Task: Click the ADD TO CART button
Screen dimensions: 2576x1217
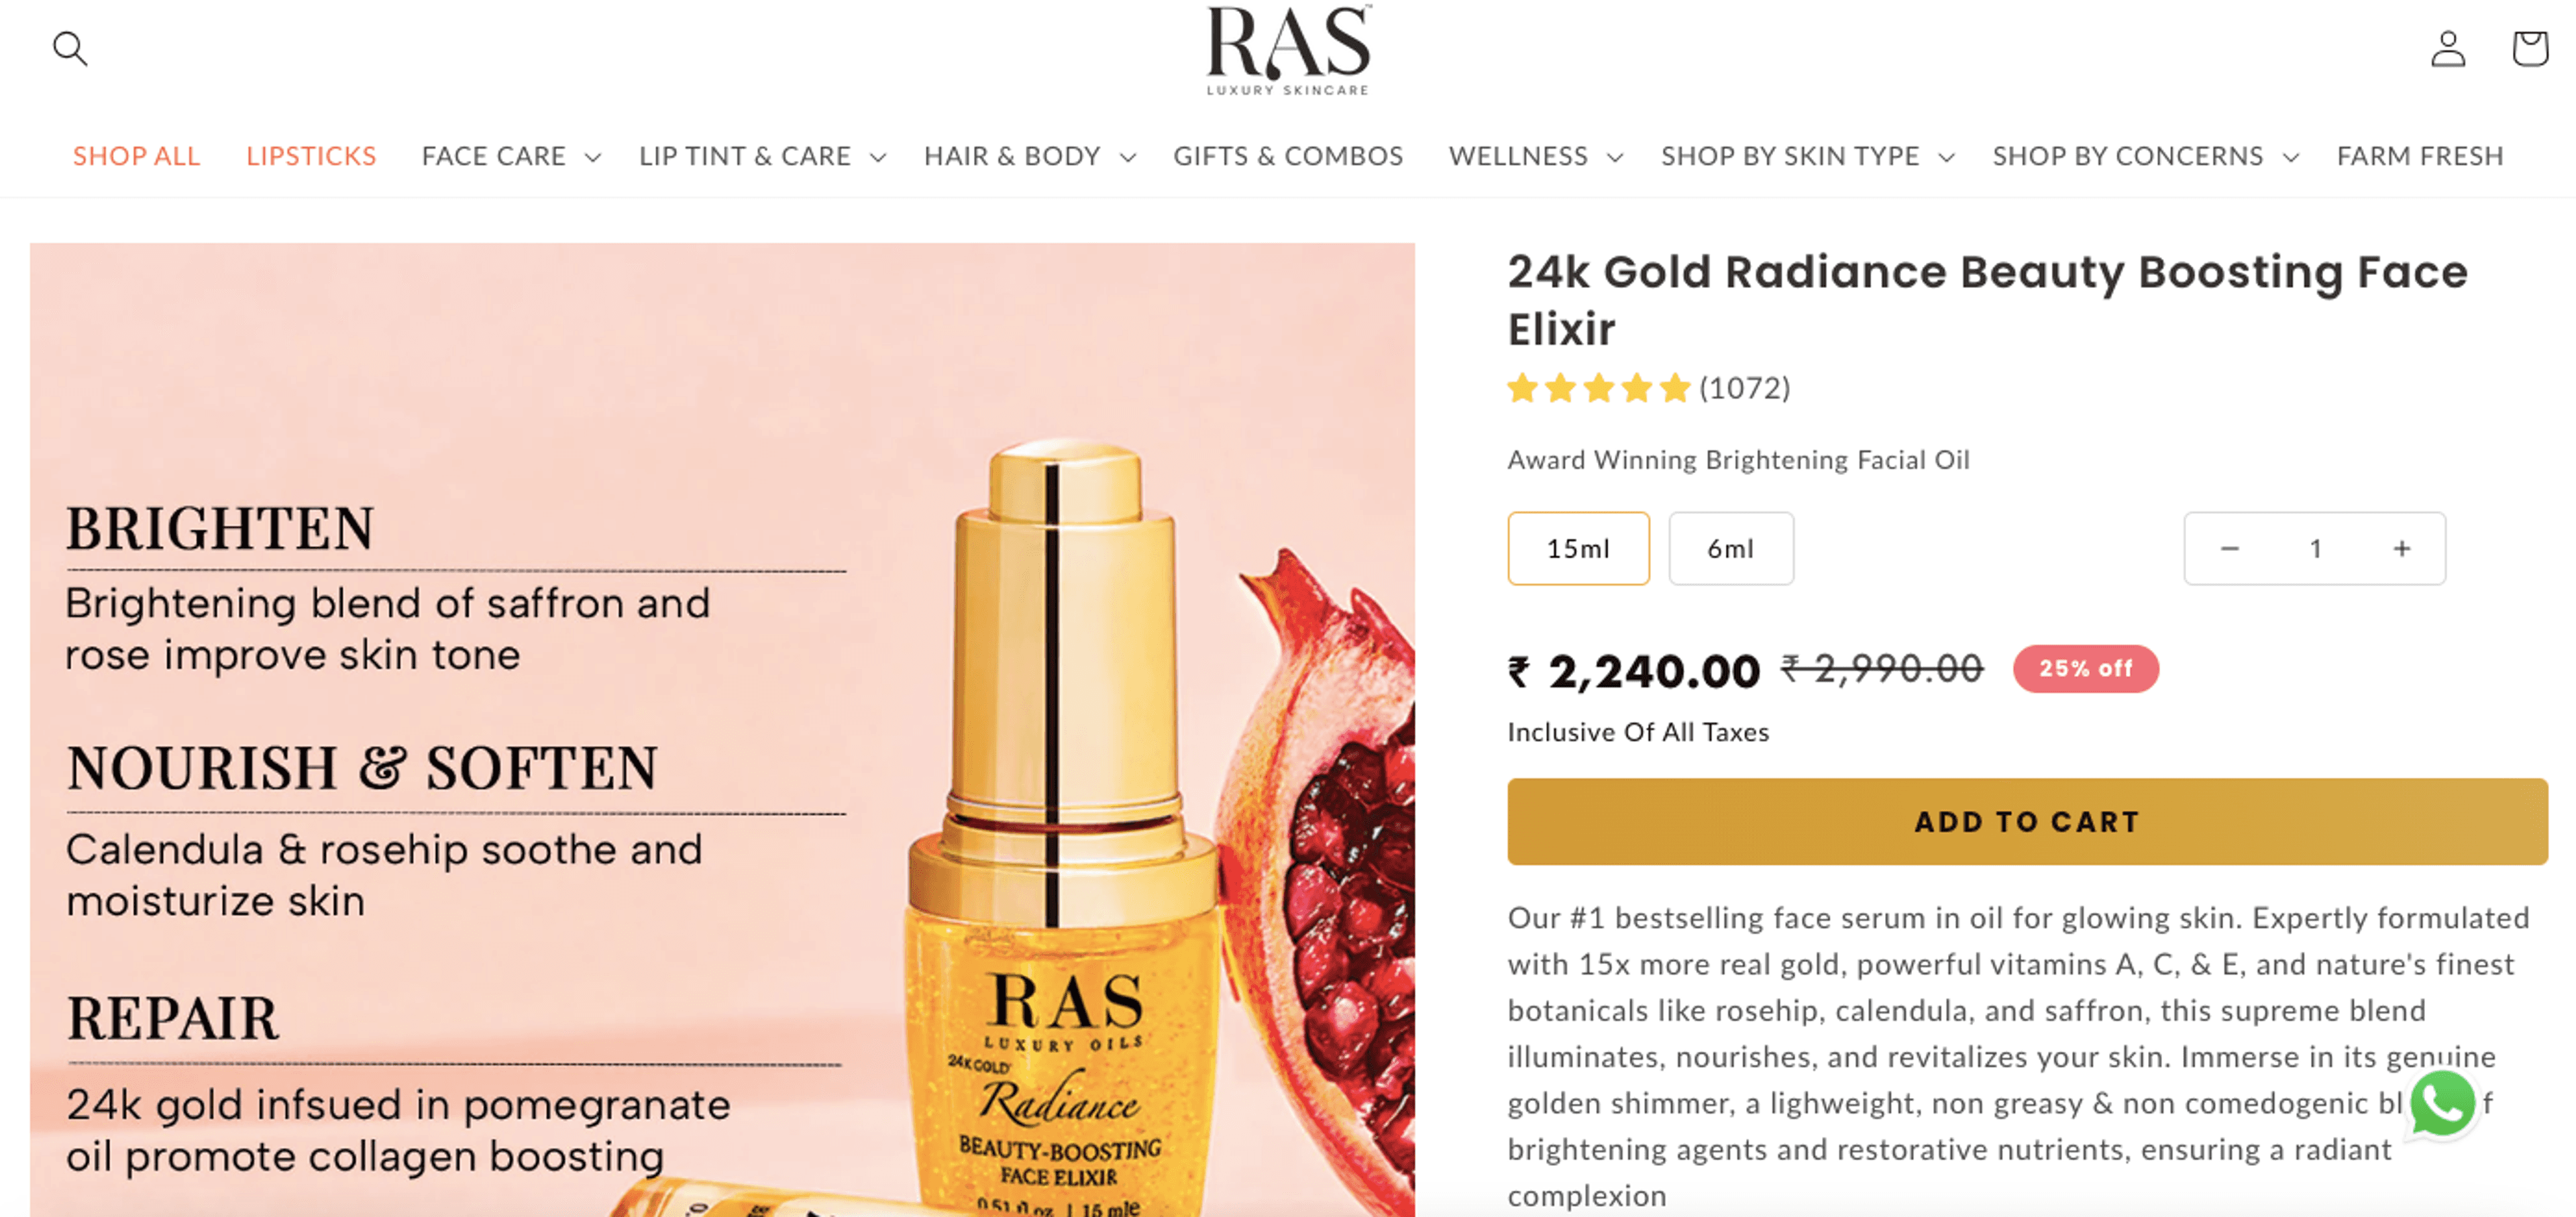Action: click(x=2027, y=822)
